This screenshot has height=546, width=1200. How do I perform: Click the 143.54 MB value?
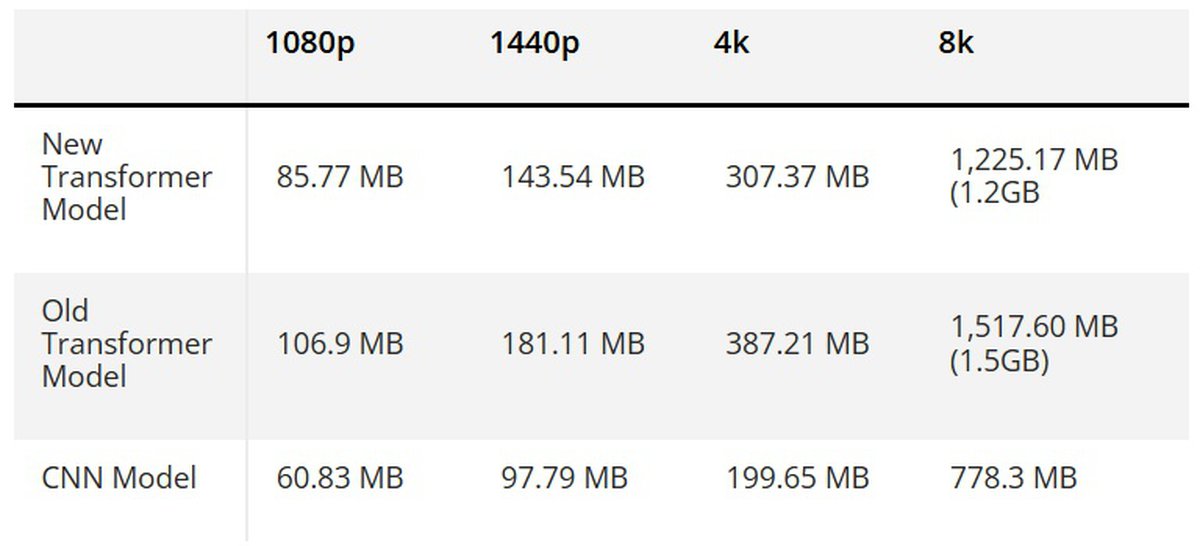[573, 178]
